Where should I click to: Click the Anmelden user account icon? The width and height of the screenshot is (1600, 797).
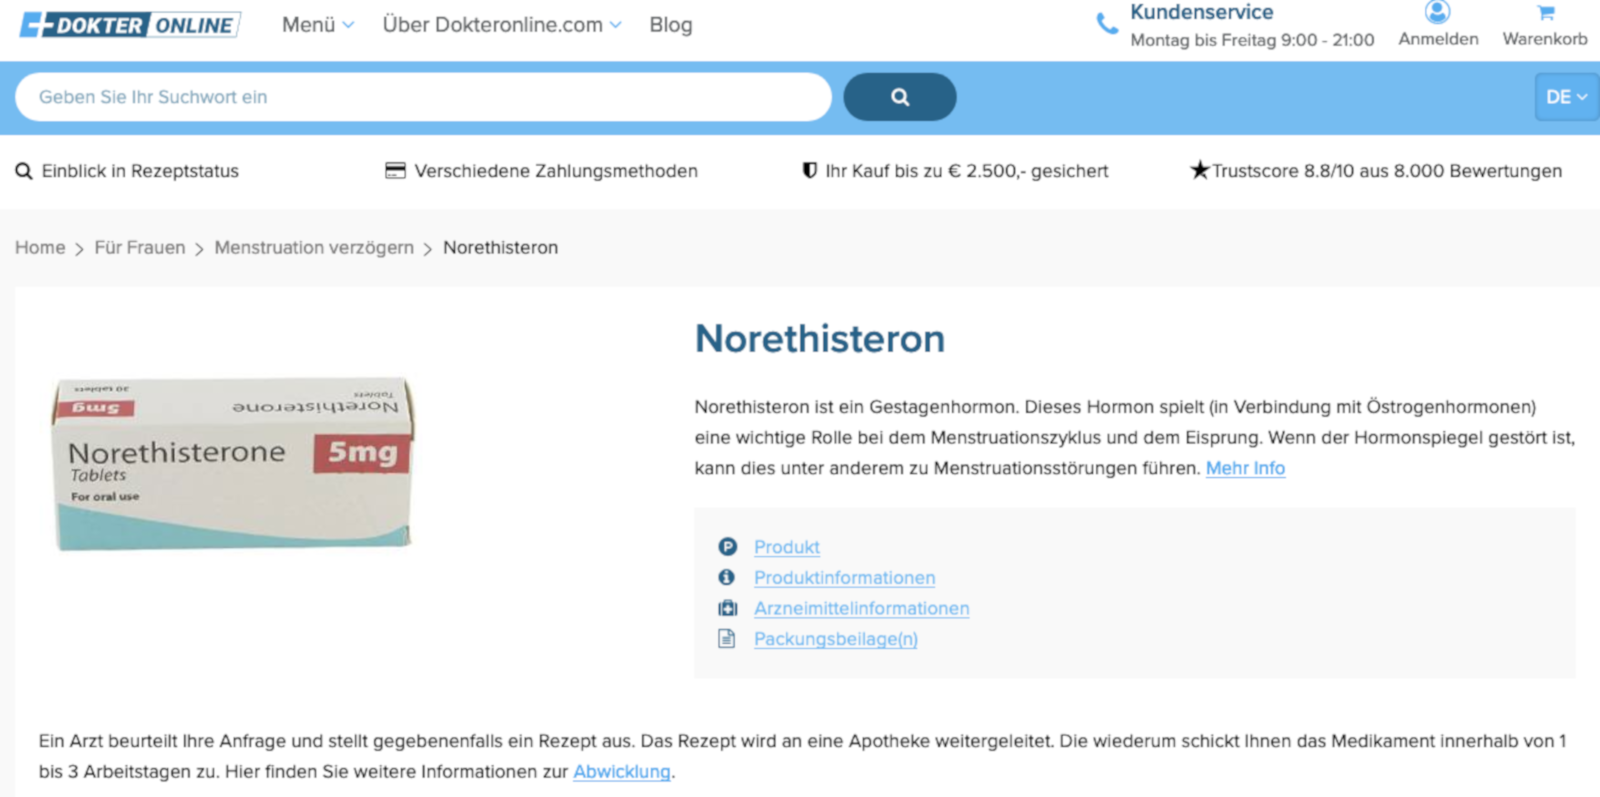click(1437, 13)
